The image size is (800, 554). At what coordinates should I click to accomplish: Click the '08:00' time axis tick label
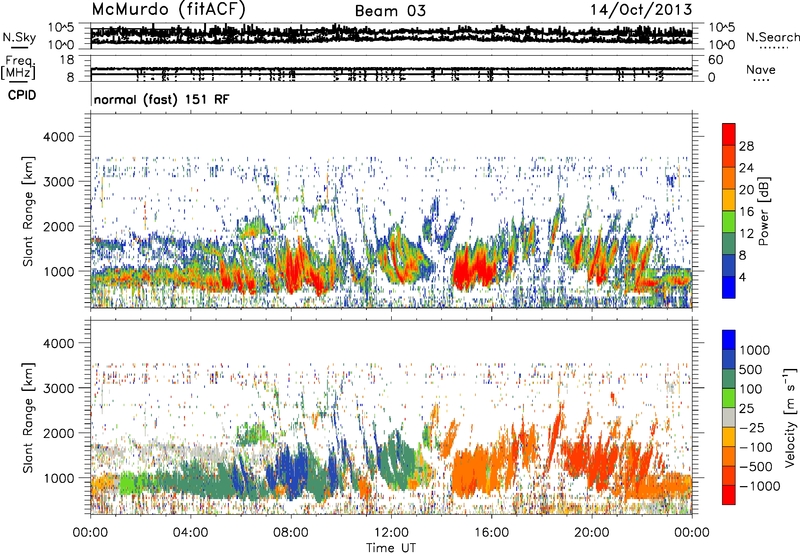click(291, 533)
